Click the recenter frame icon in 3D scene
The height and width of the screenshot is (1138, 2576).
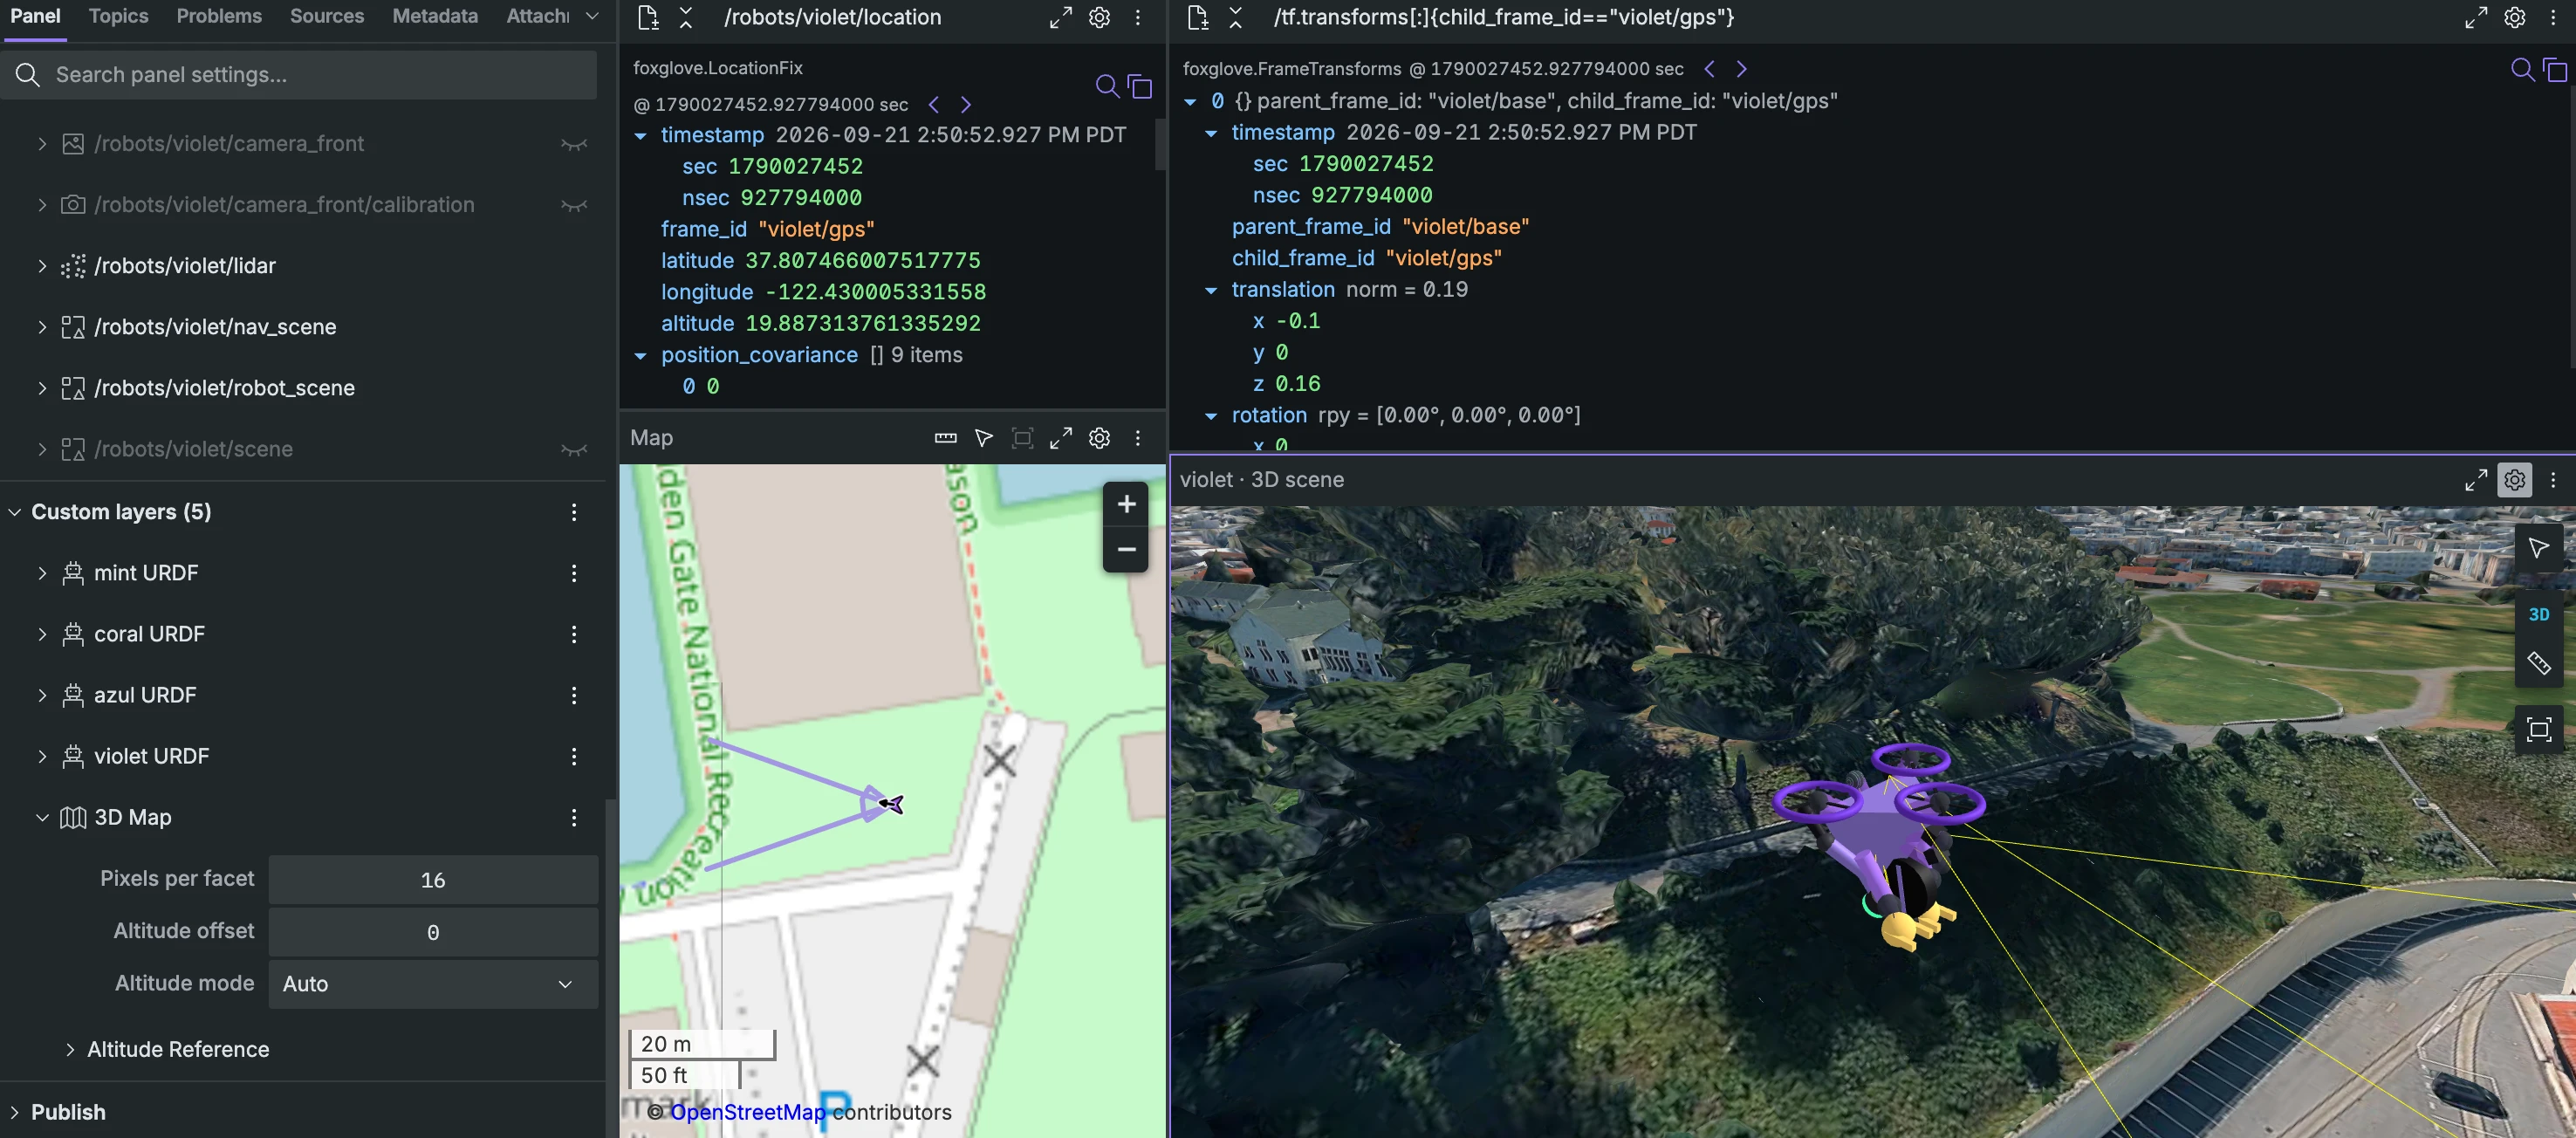(x=2538, y=729)
